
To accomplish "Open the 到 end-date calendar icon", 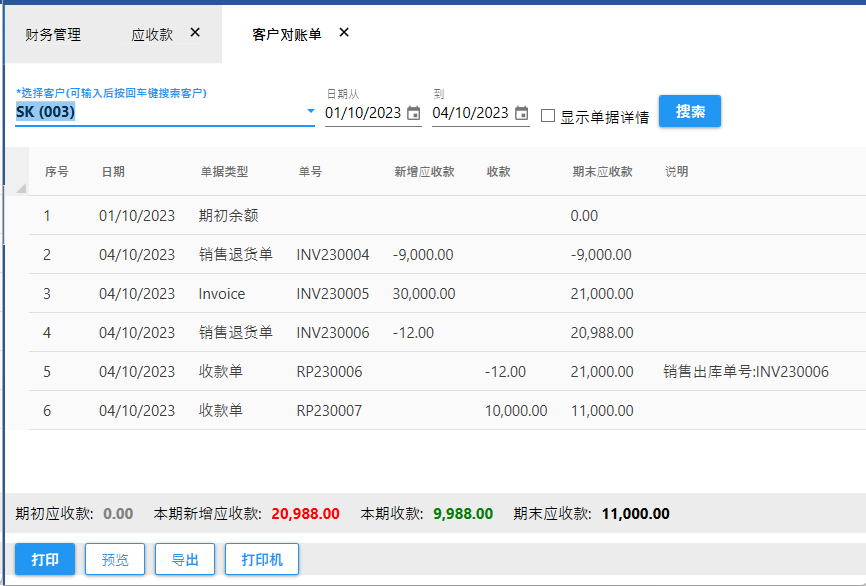I will (521, 114).
